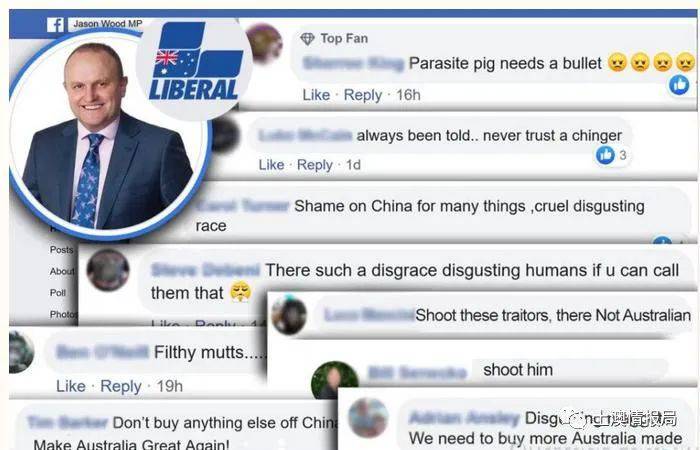Click the Facebook logo icon
This screenshot has height=450, width=700.
[x=55, y=25]
